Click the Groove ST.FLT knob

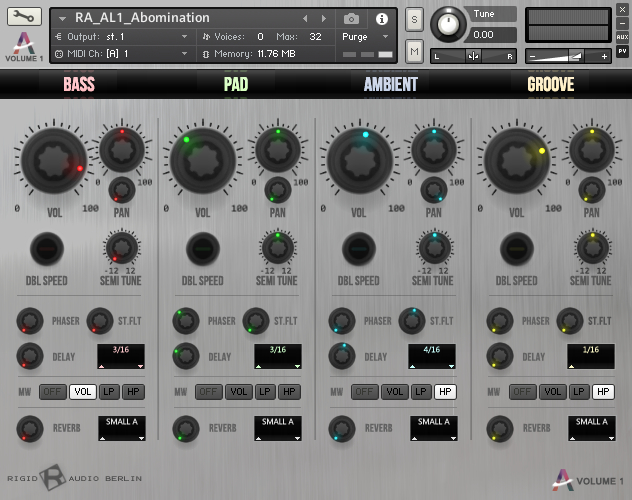coord(570,321)
